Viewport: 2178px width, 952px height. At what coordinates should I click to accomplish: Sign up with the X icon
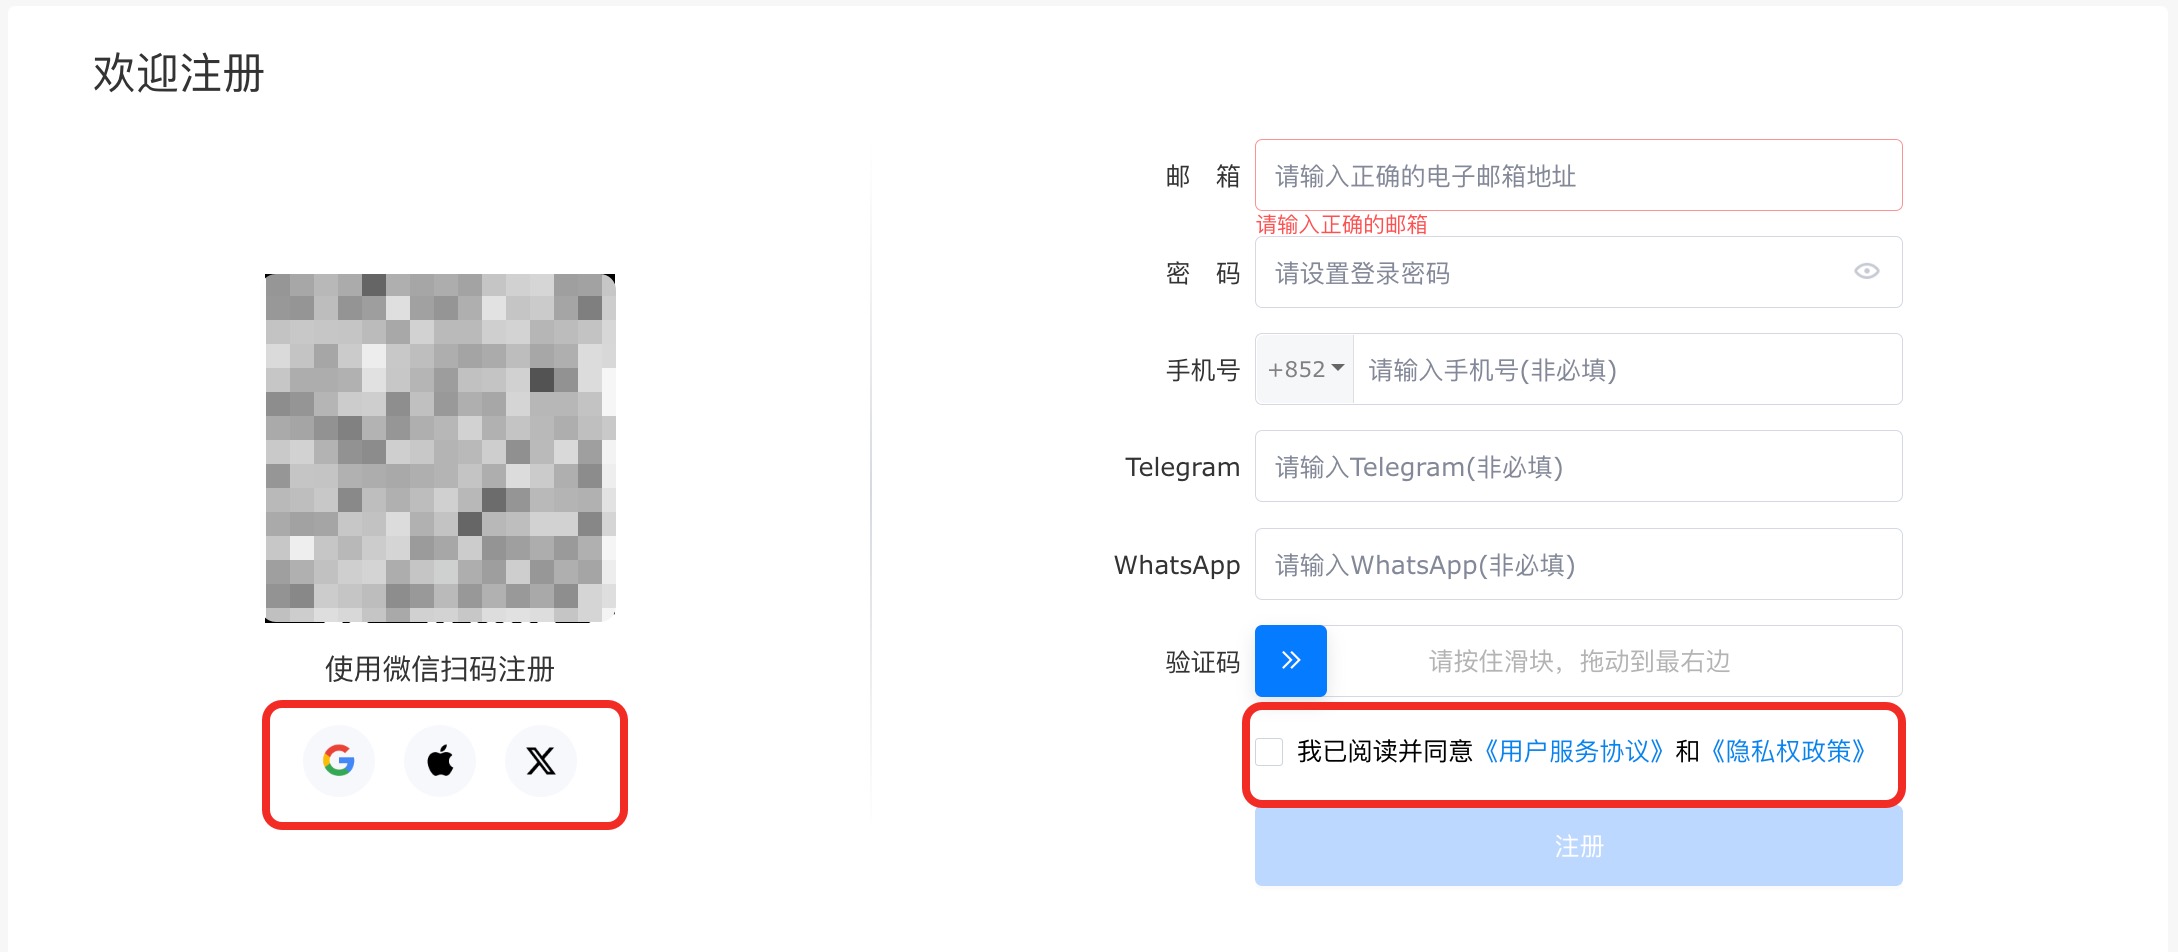pyautogui.click(x=541, y=761)
